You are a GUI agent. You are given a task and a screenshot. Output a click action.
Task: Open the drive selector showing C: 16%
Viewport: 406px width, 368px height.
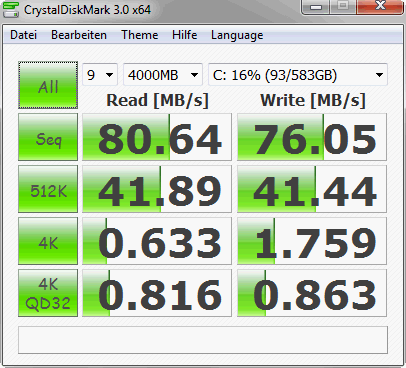click(298, 75)
